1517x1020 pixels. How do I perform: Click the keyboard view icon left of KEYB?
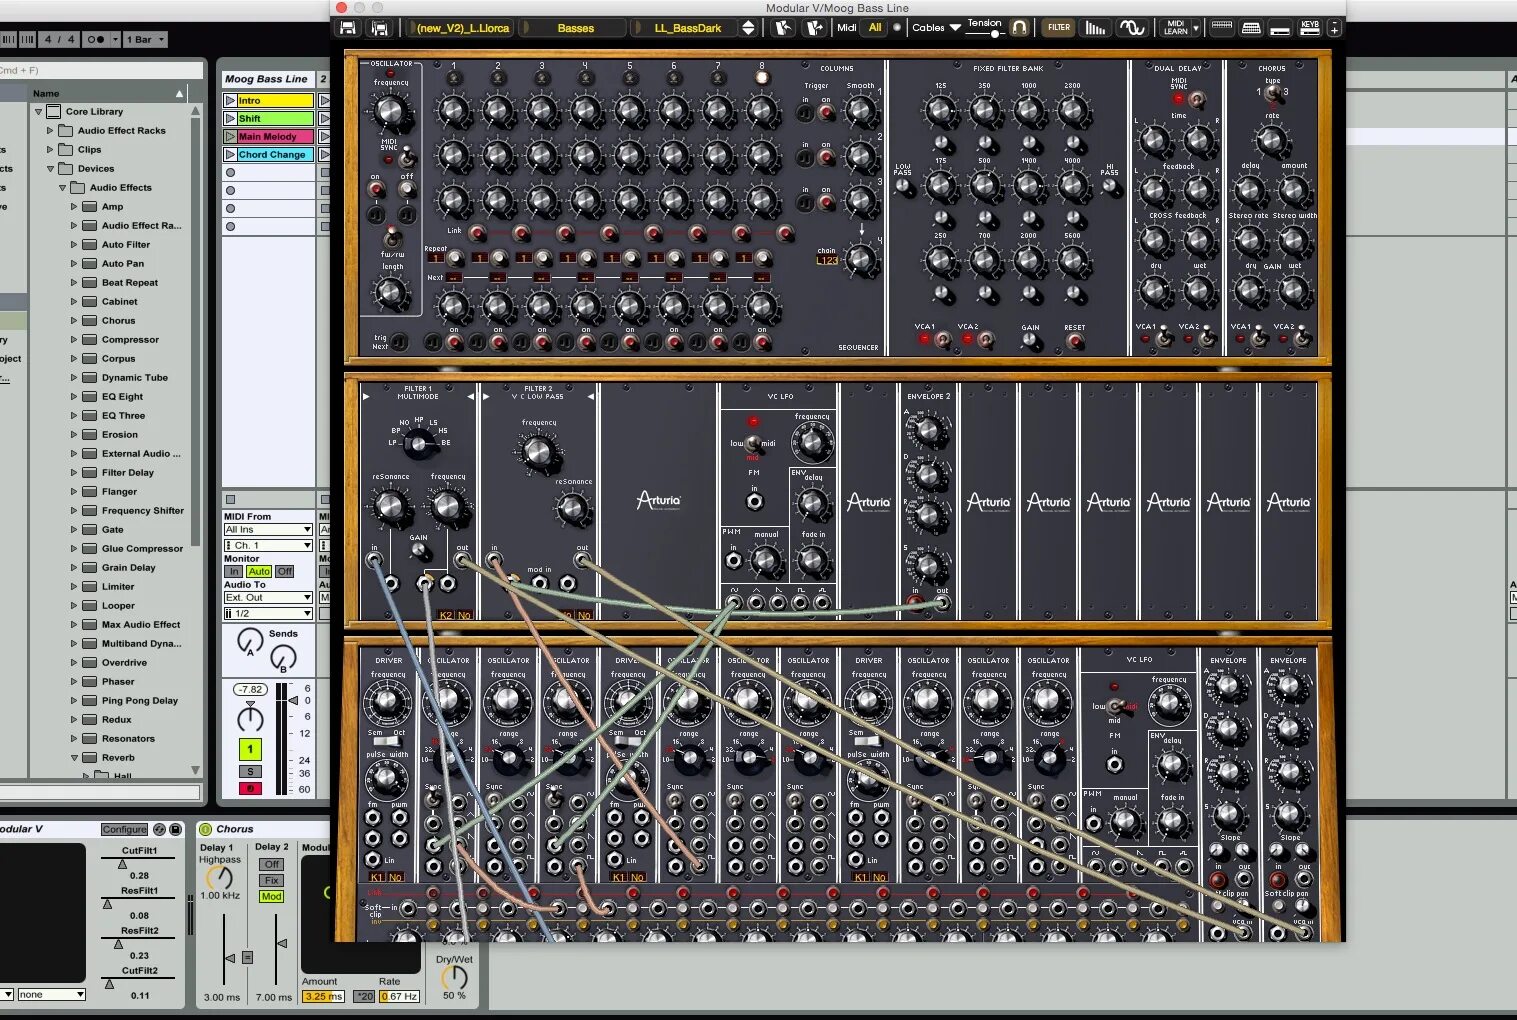[x=1280, y=28]
